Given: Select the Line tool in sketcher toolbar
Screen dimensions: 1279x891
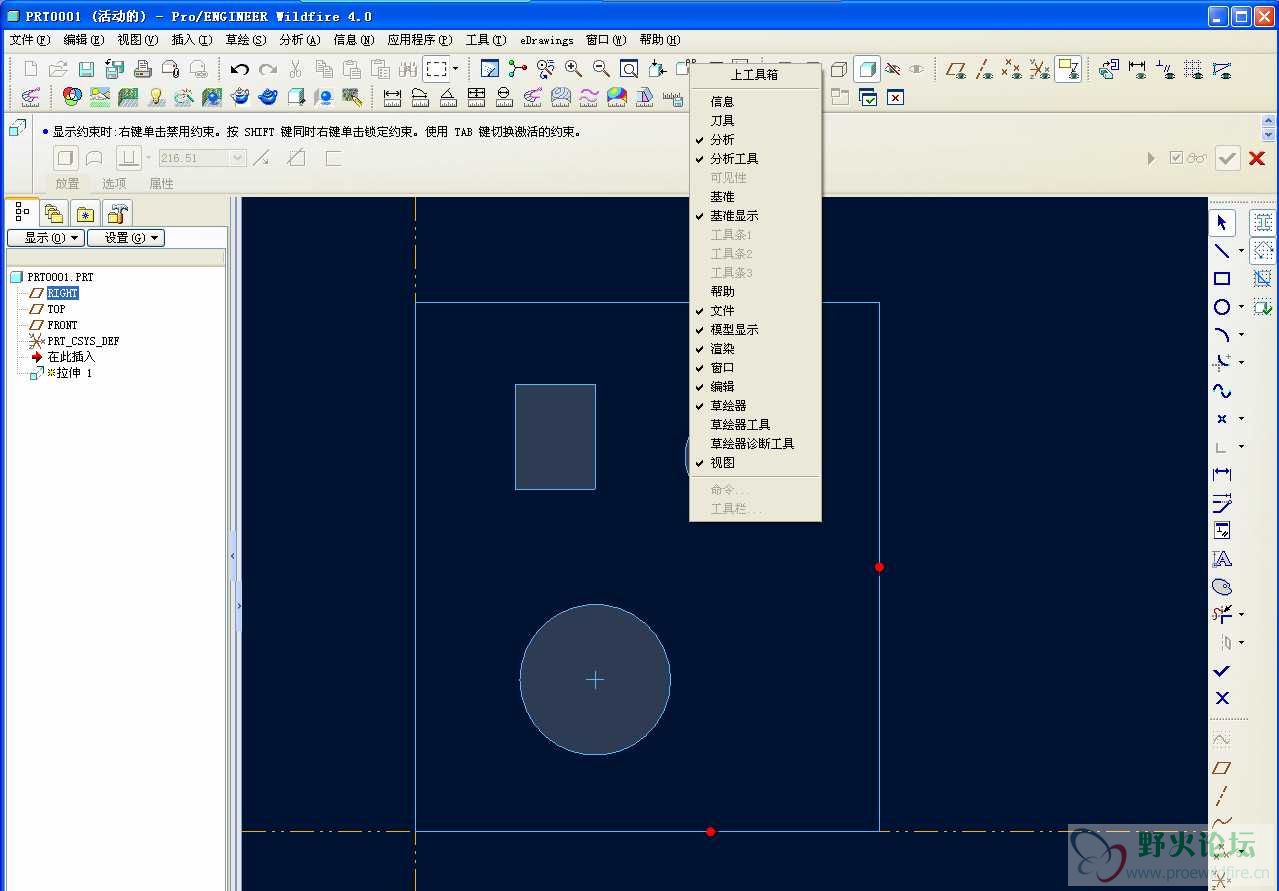Looking at the screenshot, I should (1222, 250).
